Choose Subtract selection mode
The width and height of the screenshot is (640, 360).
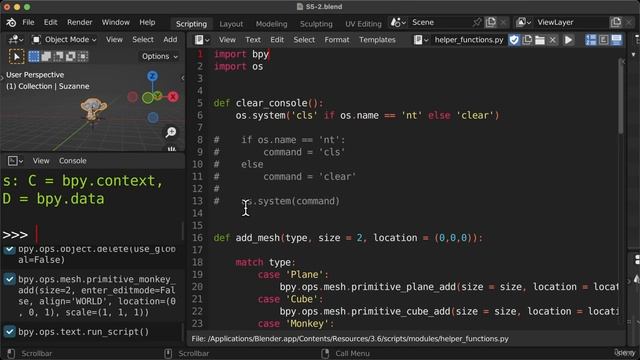pyautogui.click(x=58, y=56)
